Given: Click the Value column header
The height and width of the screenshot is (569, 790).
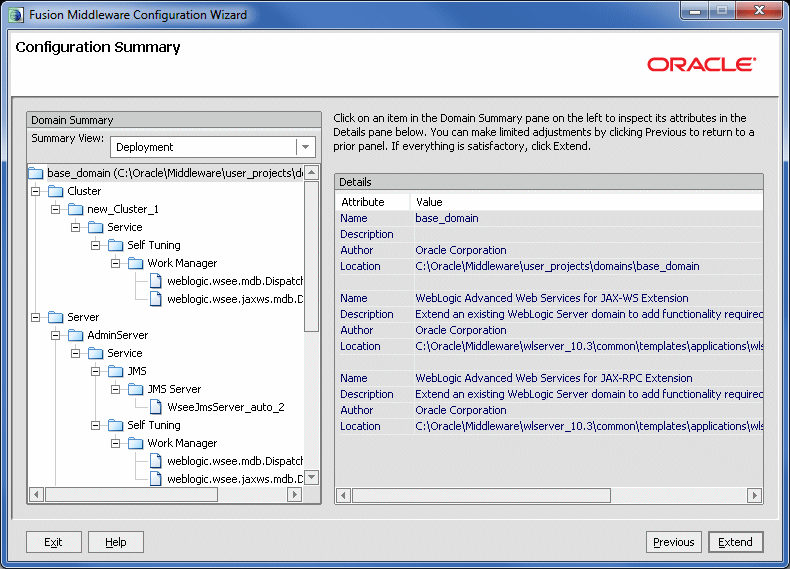Looking at the screenshot, I should pos(587,202).
